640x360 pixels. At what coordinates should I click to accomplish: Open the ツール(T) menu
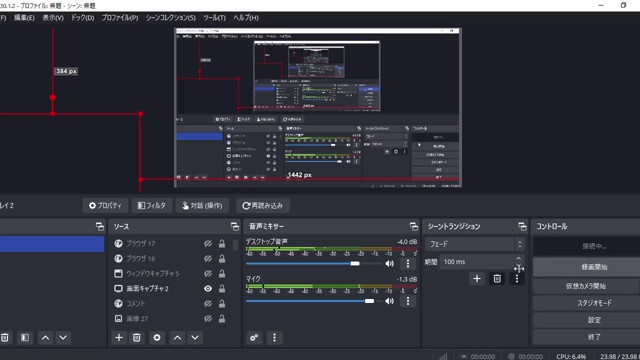point(214,18)
